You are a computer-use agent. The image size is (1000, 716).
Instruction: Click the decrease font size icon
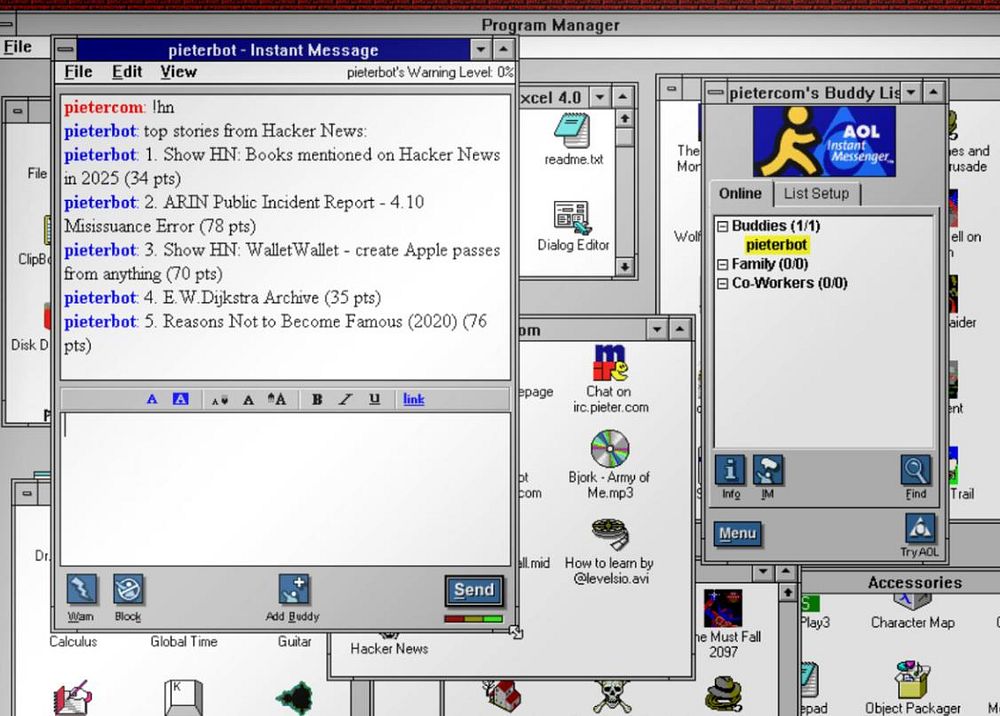point(220,400)
